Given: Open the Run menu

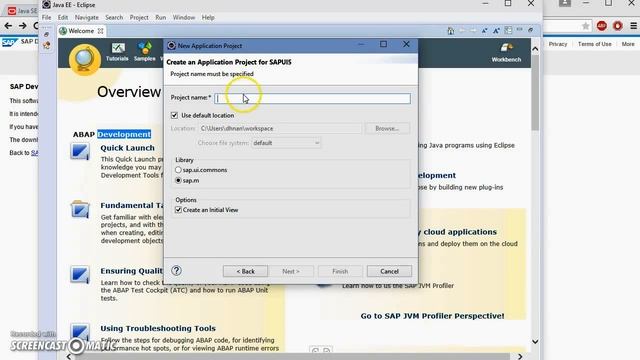Looking at the screenshot, I should coord(161,18).
